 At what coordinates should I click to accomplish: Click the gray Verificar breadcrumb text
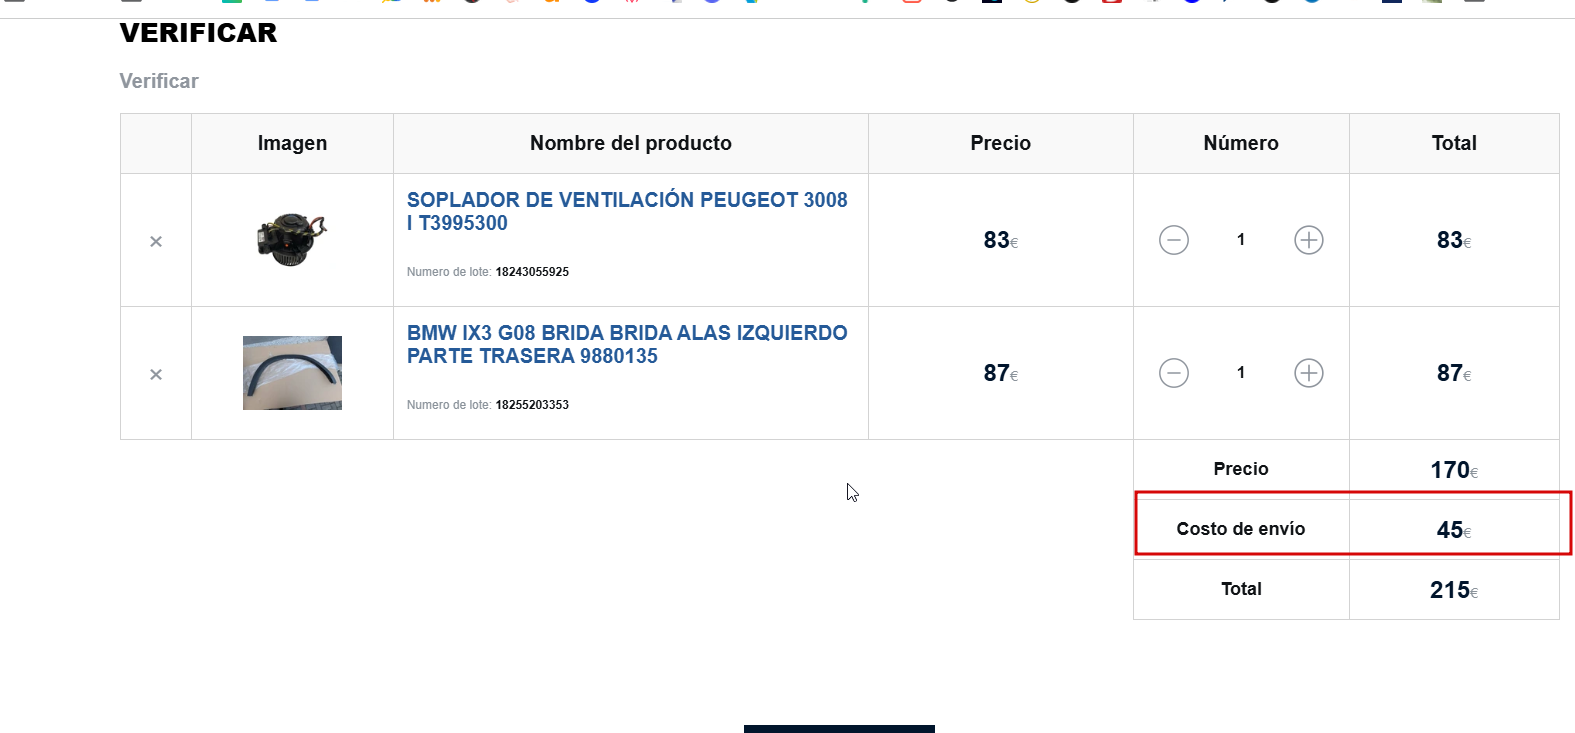coord(159,81)
